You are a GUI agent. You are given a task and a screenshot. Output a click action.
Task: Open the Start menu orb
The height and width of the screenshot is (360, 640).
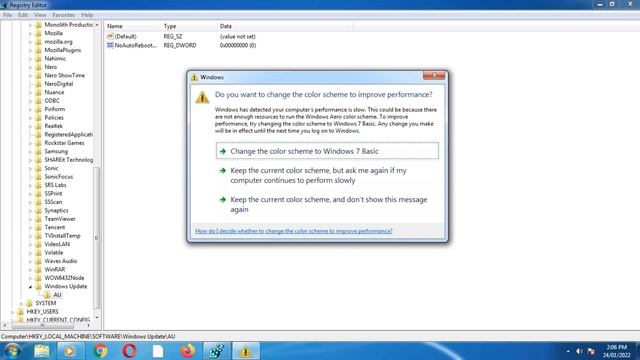12,351
